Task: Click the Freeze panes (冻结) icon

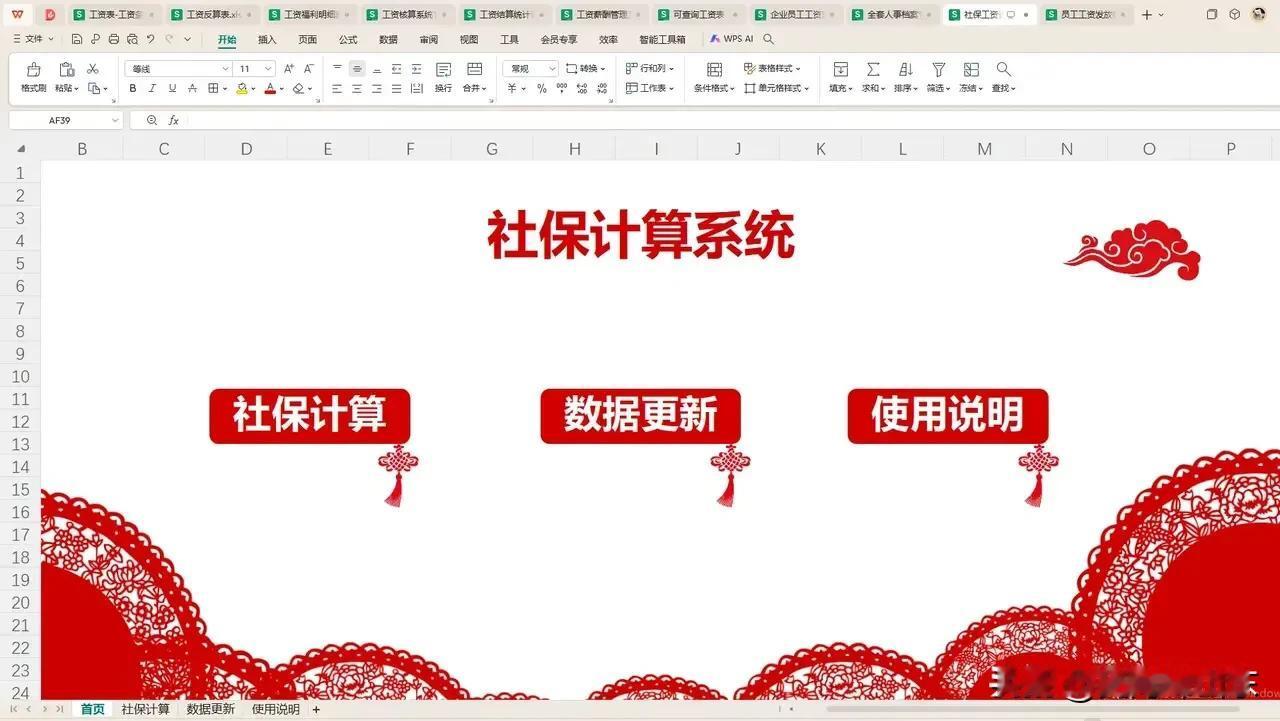Action: coord(971,69)
